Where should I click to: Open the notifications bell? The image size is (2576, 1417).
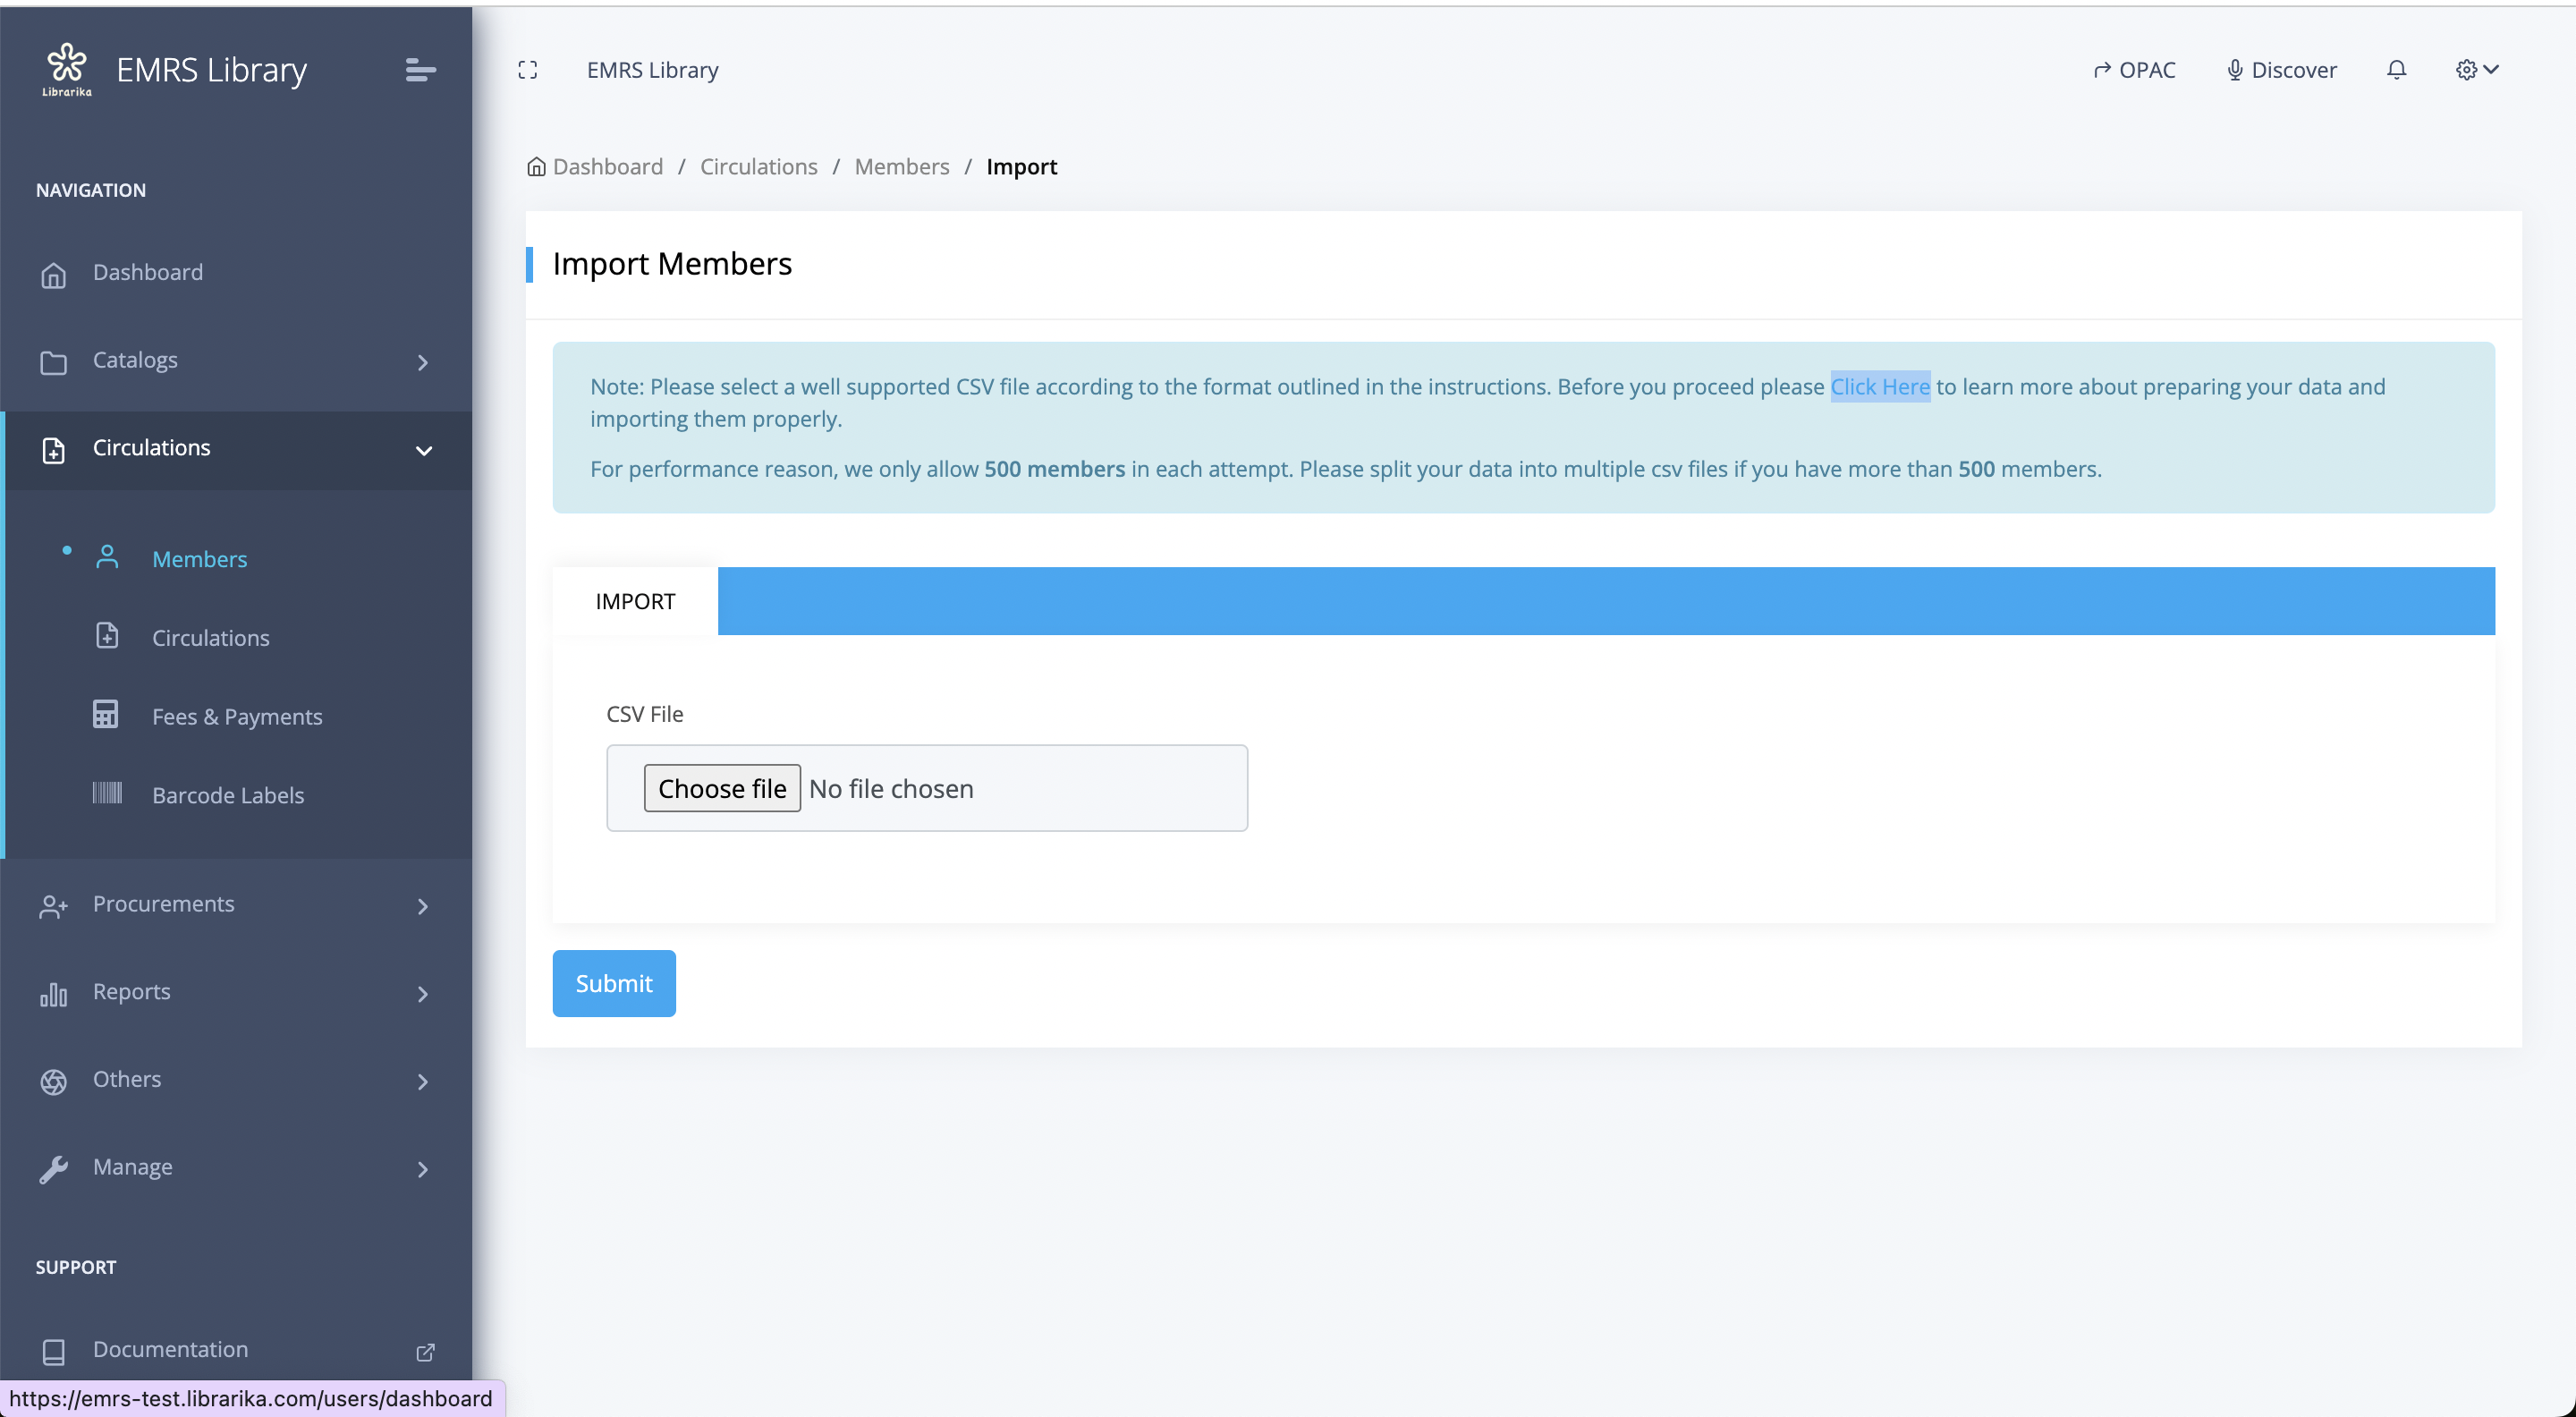2396,70
